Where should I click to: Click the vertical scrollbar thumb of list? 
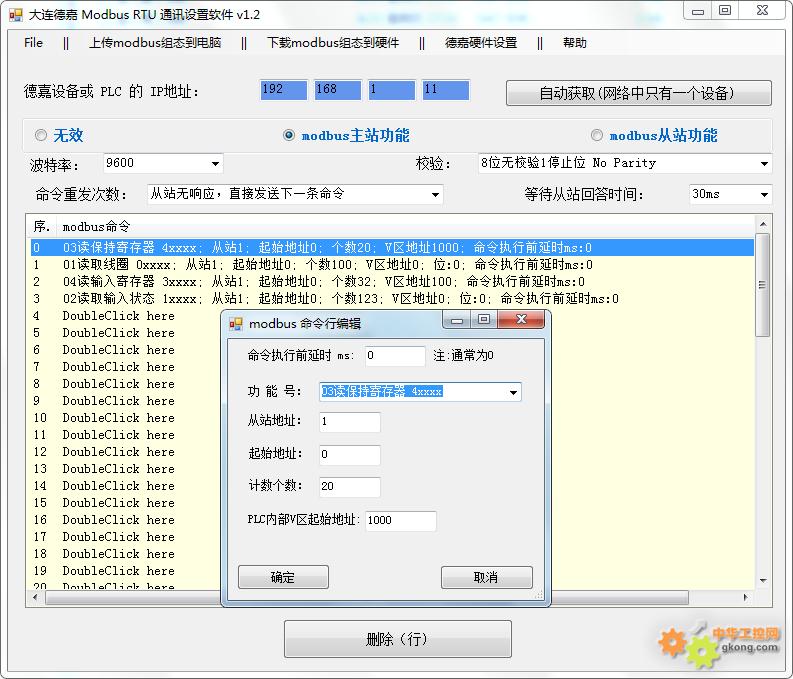point(763,285)
